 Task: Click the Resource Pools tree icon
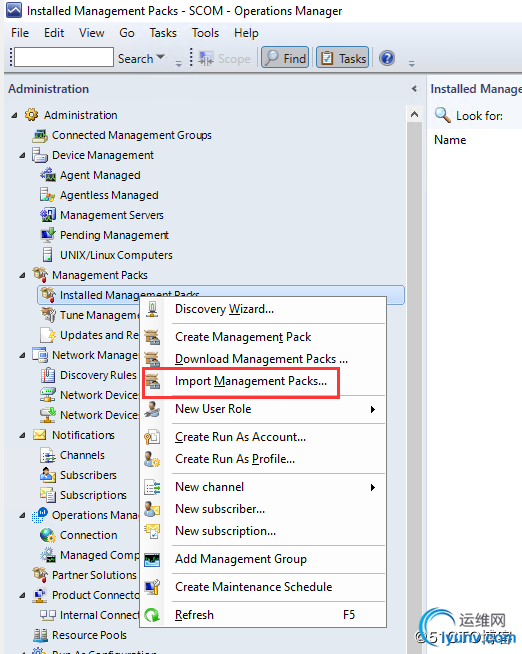tap(40, 635)
